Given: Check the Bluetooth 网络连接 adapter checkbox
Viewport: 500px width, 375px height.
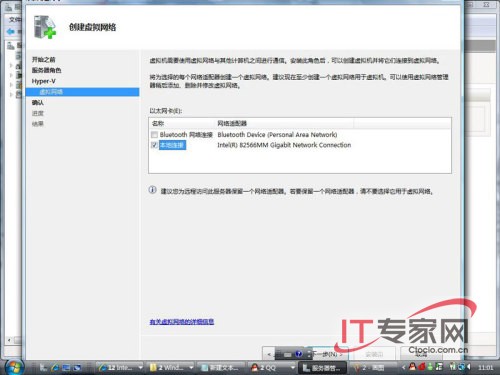Looking at the screenshot, I should (x=154, y=135).
